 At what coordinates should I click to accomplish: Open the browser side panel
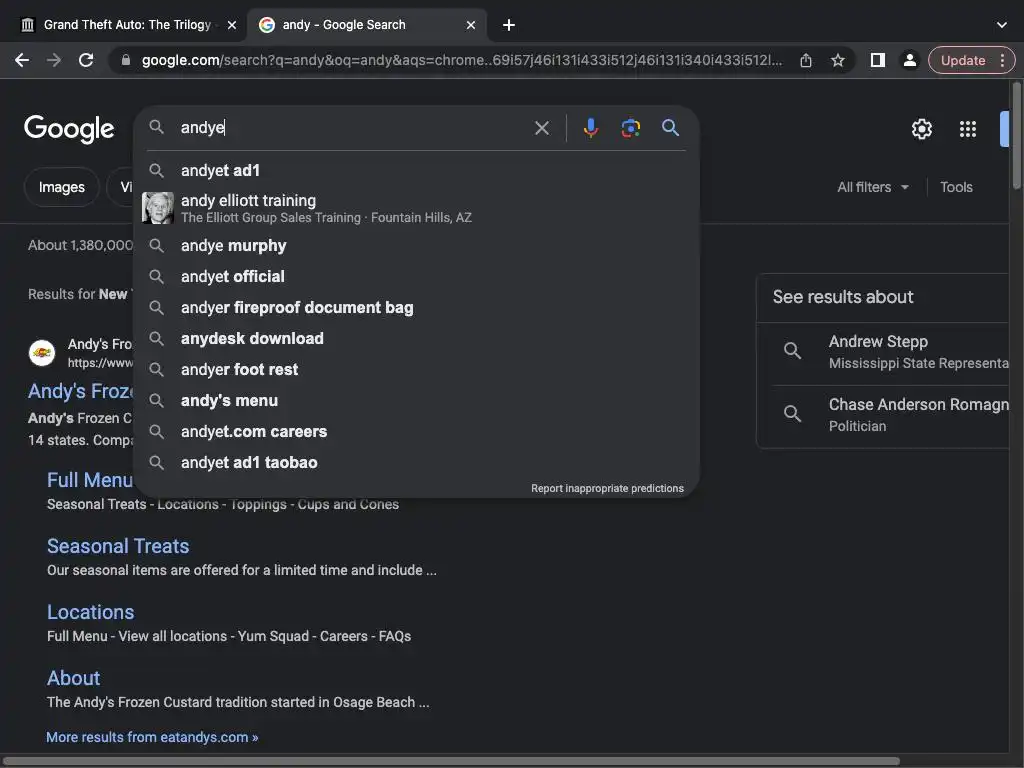[x=878, y=60]
